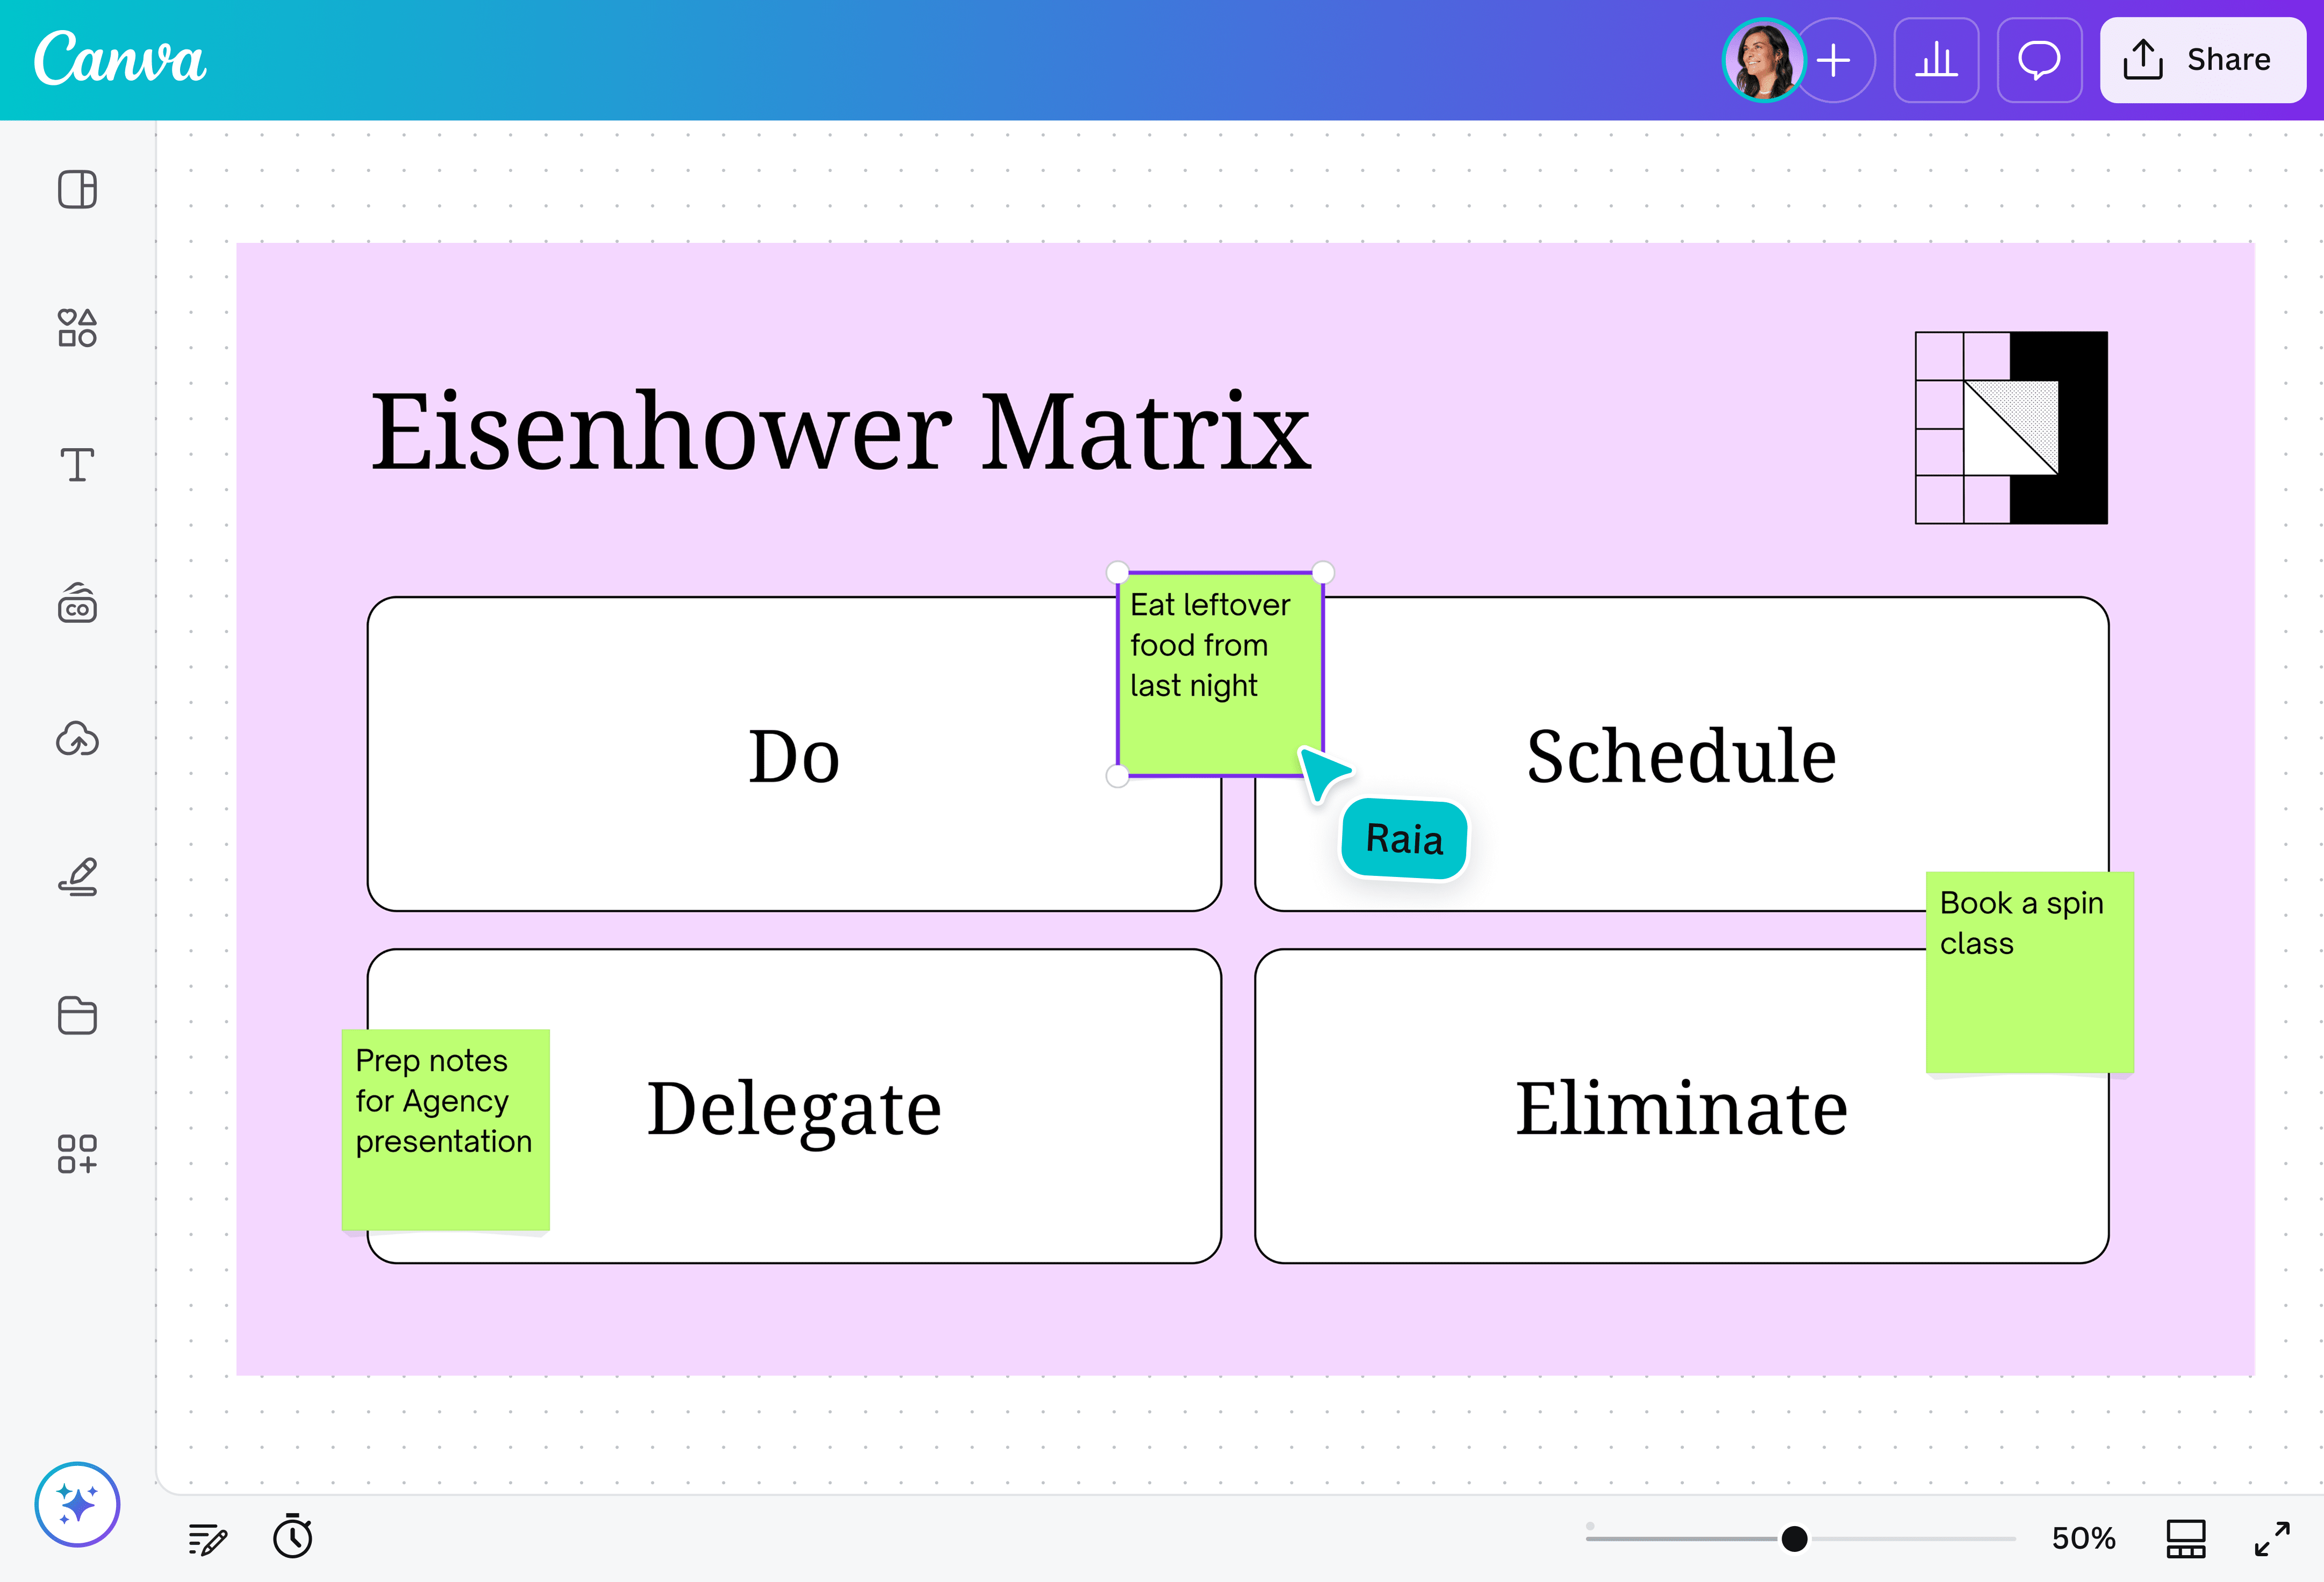Adjust the zoom slider
Viewport: 2324px width, 1582px height.
[x=1795, y=1538]
